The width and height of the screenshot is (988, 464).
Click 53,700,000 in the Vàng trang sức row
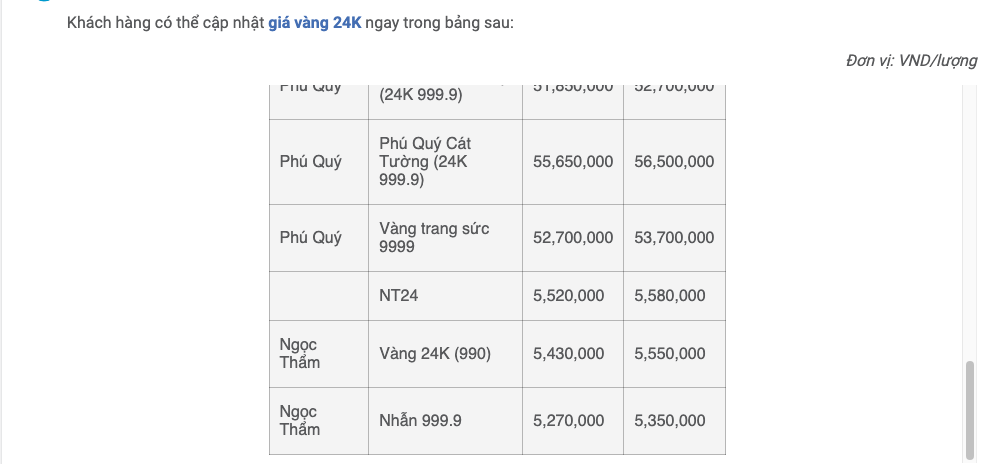(674, 238)
